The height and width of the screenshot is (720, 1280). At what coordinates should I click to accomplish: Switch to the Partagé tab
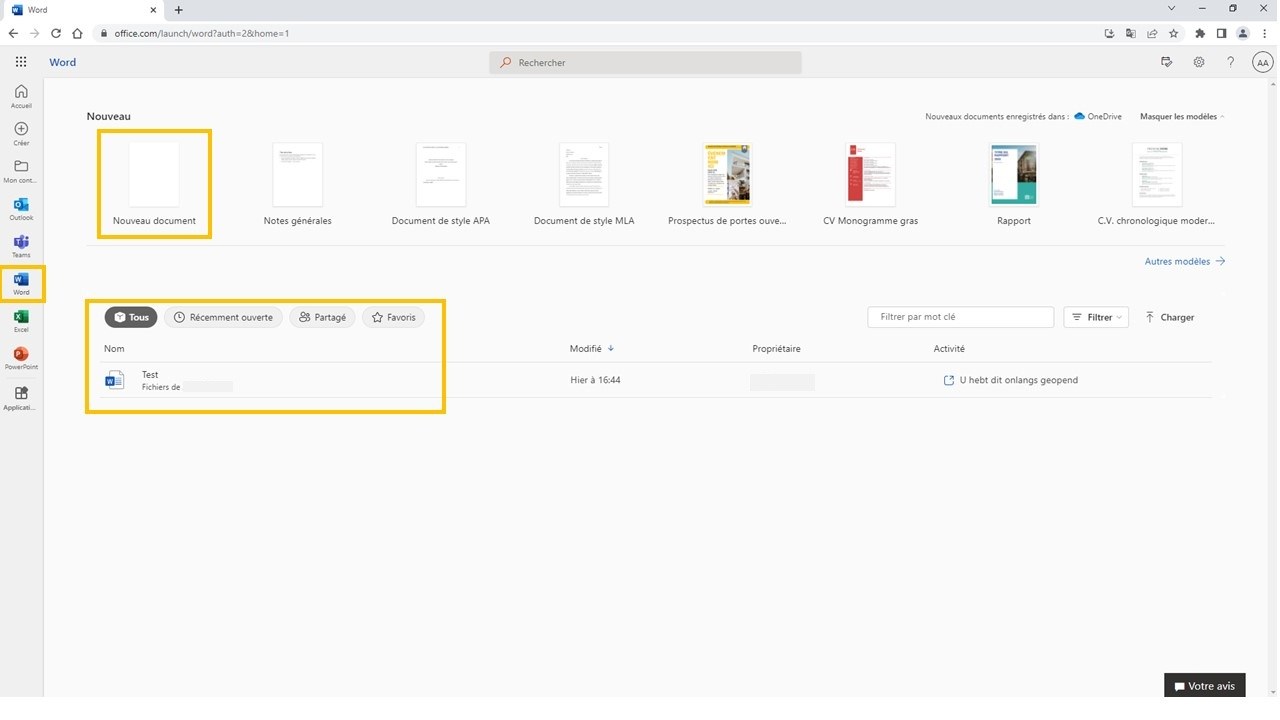tap(322, 317)
